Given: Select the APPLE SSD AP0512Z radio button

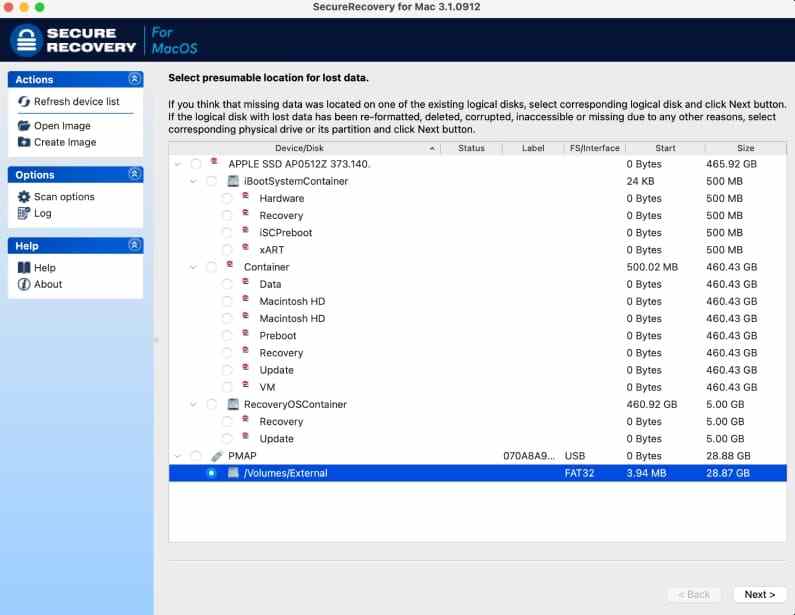Looking at the screenshot, I should coord(196,164).
